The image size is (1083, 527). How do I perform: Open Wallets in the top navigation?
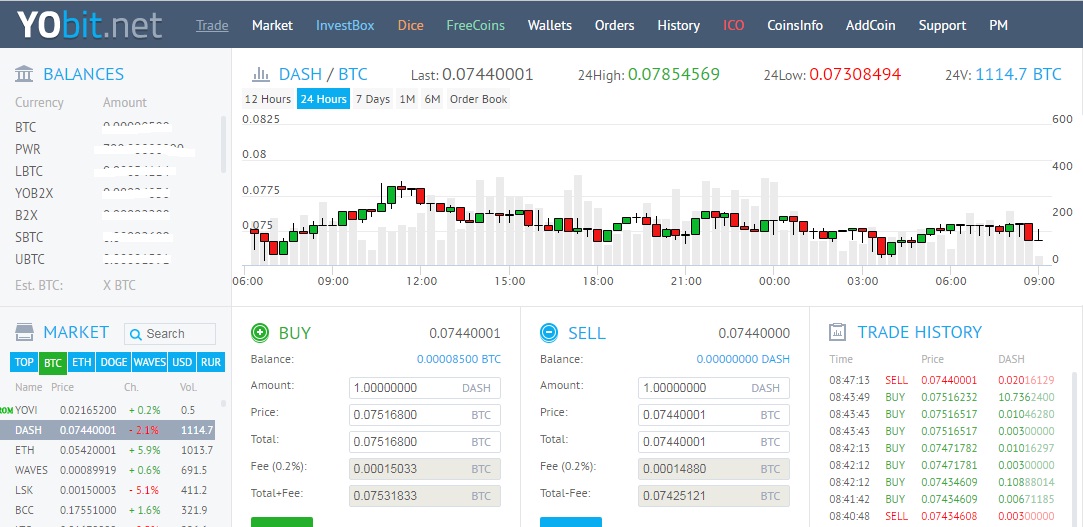click(550, 26)
